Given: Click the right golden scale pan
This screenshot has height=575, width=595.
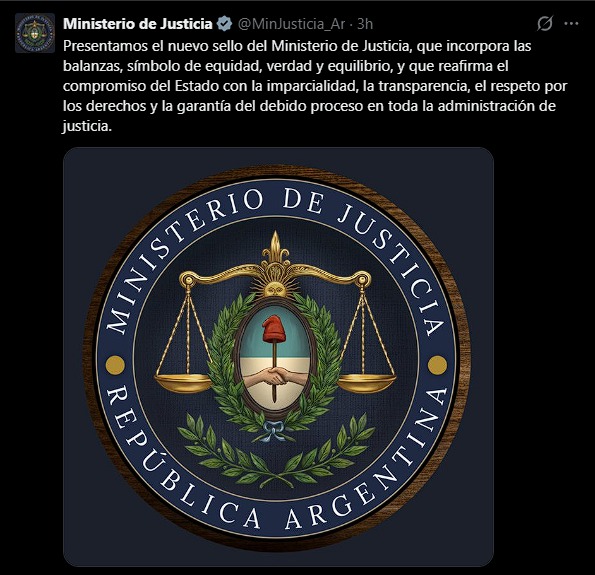Looking at the screenshot, I should (x=366, y=383).
